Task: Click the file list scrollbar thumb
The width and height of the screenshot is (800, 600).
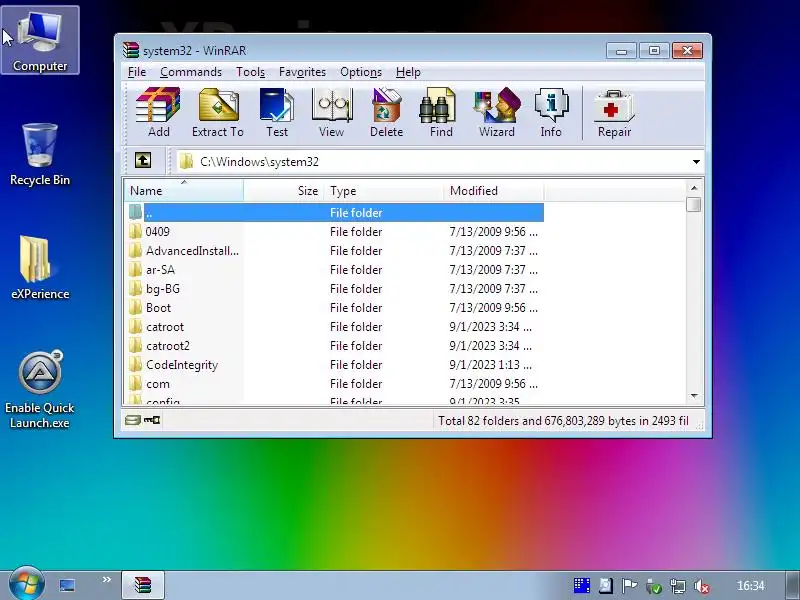Action: 693,204
